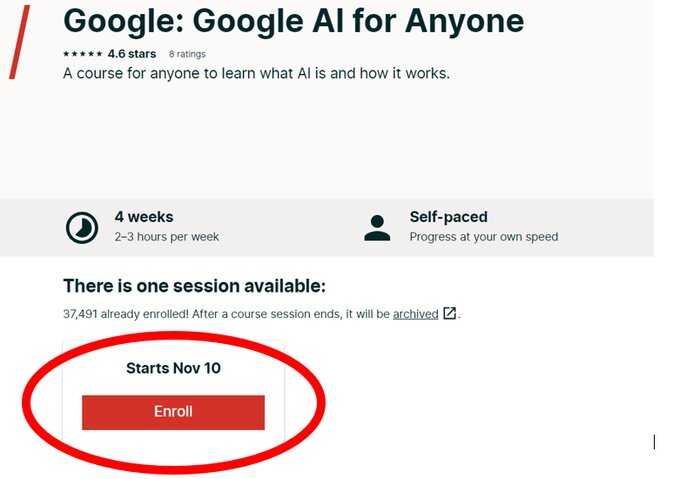Click the 4 weeks heading
The image size is (700, 479).
tap(144, 217)
